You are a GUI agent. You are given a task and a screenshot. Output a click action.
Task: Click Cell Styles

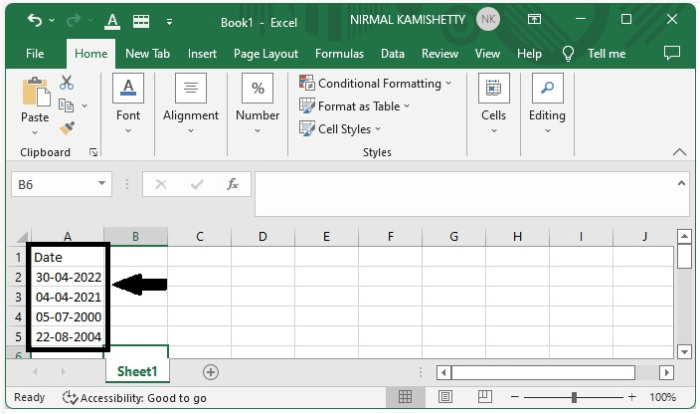click(x=340, y=129)
